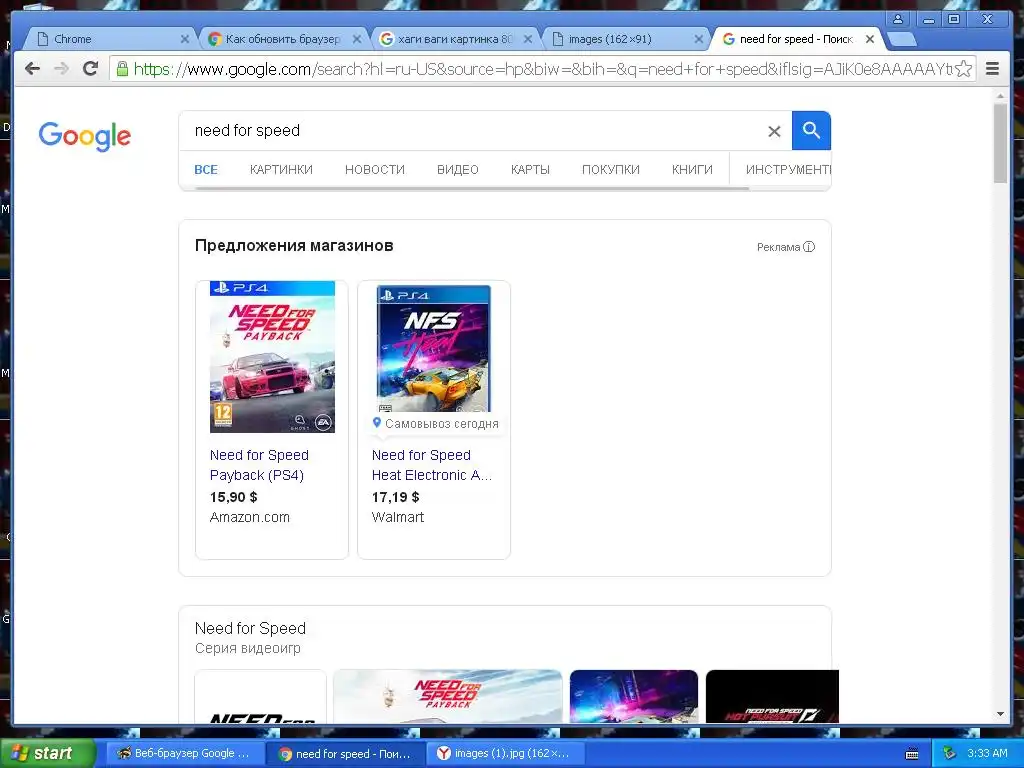Viewport: 1024px width, 768px height.
Task: Reload the page with the refresh icon
Action: [90, 69]
